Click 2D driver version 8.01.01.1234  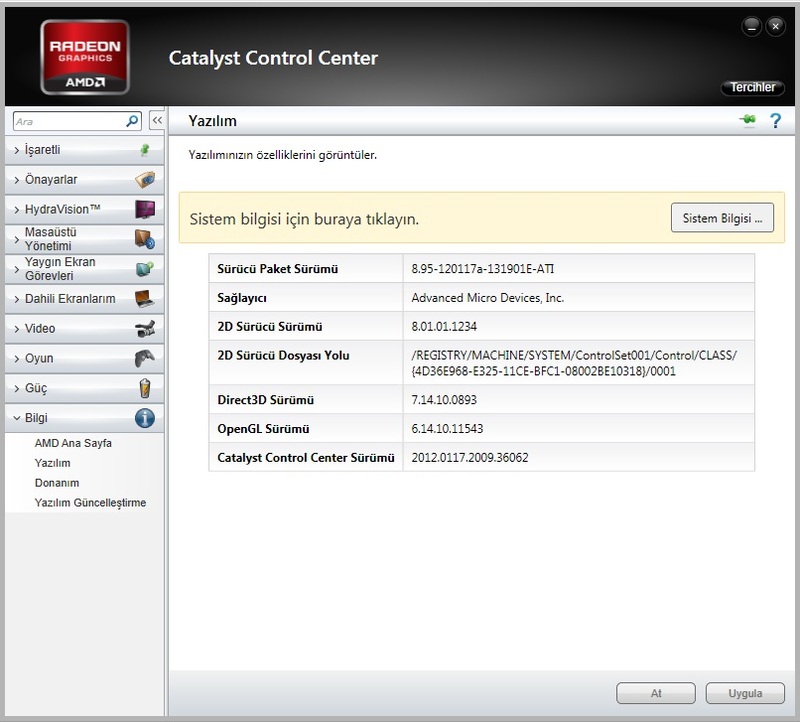pos(444,327)
